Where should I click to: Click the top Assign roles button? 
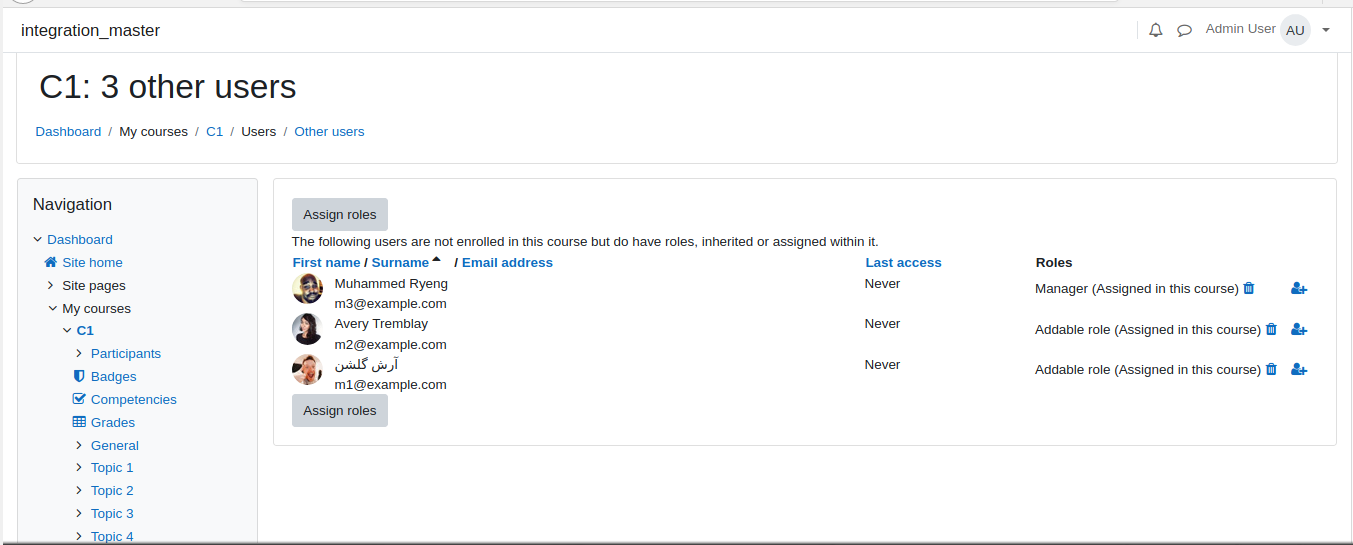[340, 214]
